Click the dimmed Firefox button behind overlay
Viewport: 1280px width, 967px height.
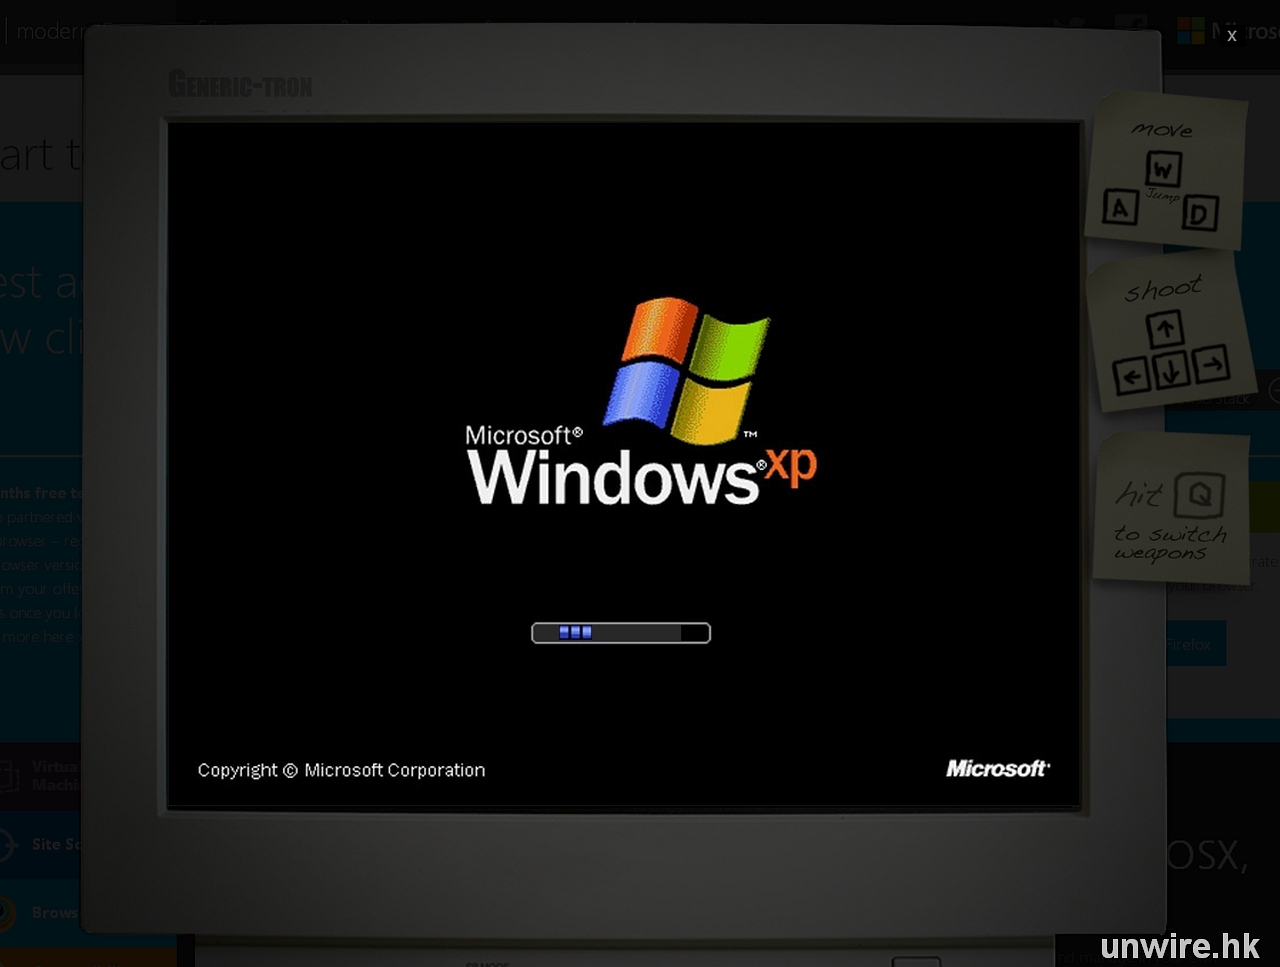[1190, 645]
